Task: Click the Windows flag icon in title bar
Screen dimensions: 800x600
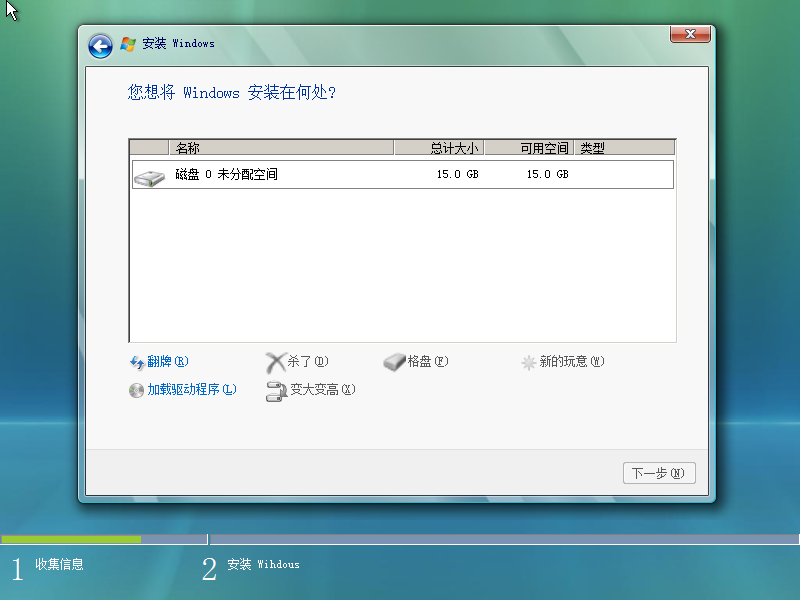Action: (128, 44)
